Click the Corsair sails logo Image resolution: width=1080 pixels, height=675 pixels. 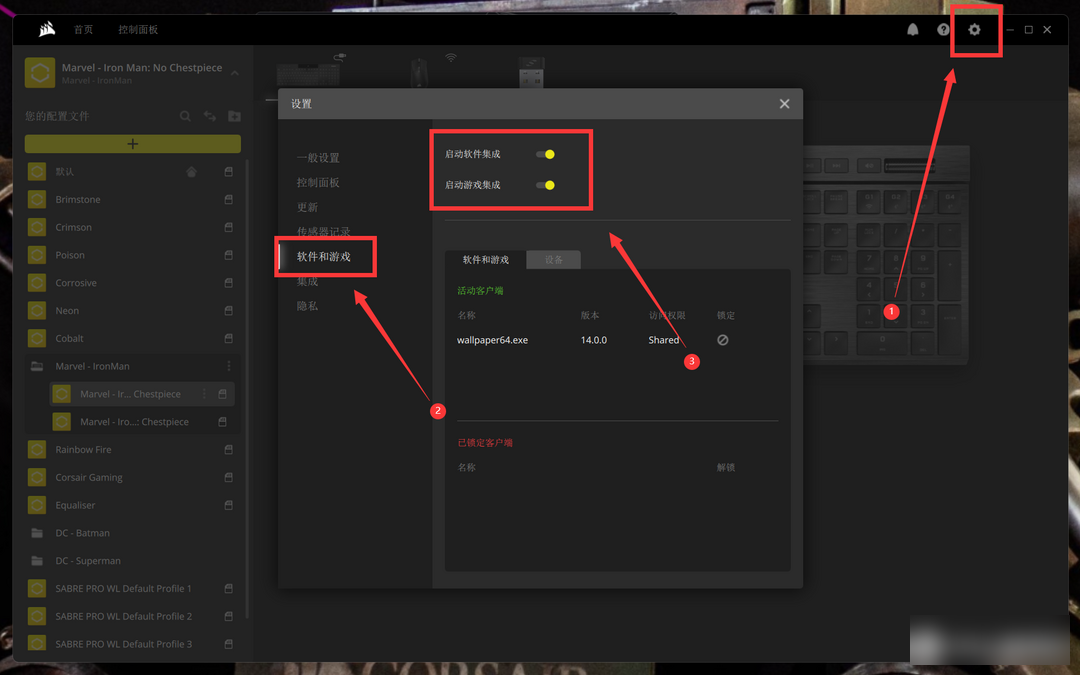47,29
